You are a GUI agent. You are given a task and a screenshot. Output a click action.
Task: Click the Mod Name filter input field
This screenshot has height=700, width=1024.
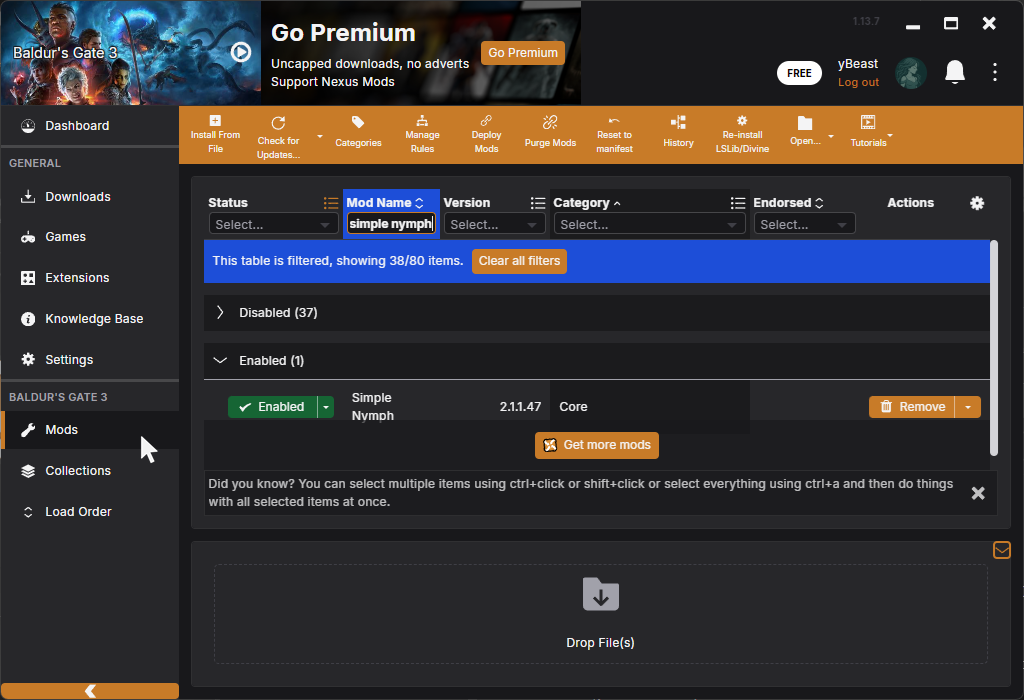tap(391, 224)
